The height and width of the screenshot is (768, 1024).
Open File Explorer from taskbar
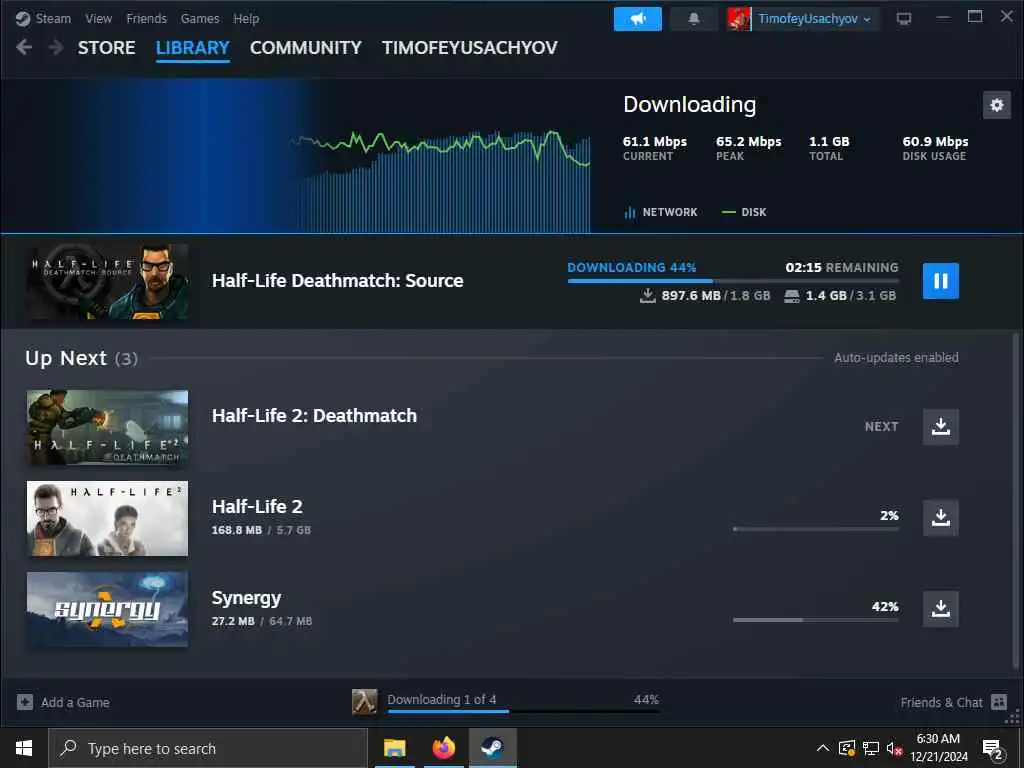click(394, 748)
